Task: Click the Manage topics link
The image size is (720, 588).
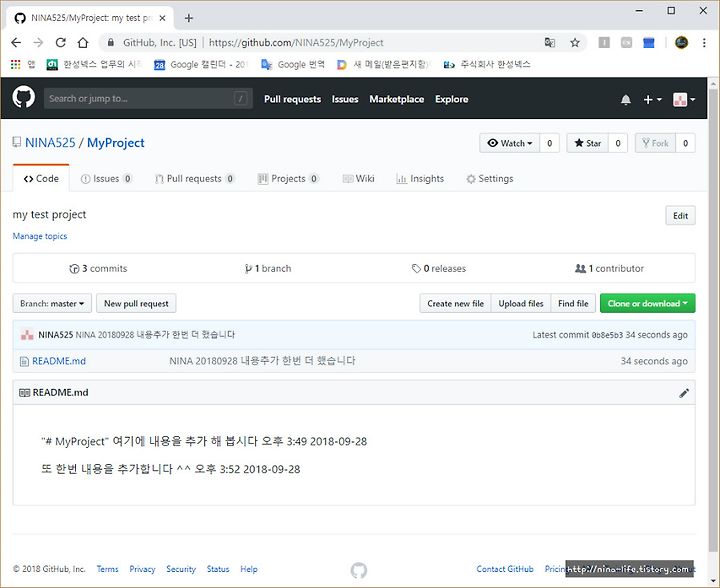Action: 40,236
